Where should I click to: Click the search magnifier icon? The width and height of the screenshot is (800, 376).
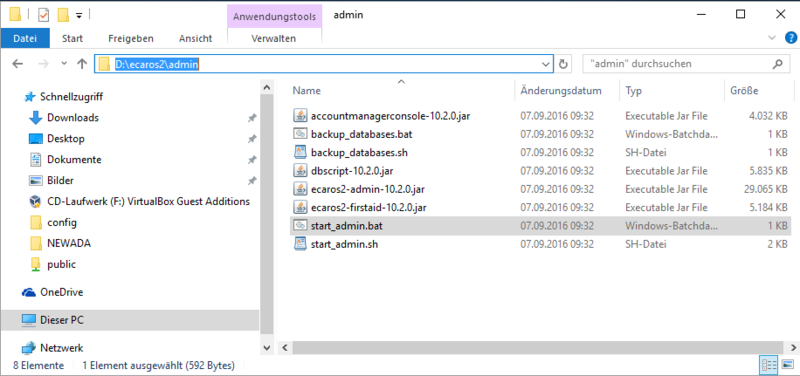pyautogui.click(x=777, y=64)
